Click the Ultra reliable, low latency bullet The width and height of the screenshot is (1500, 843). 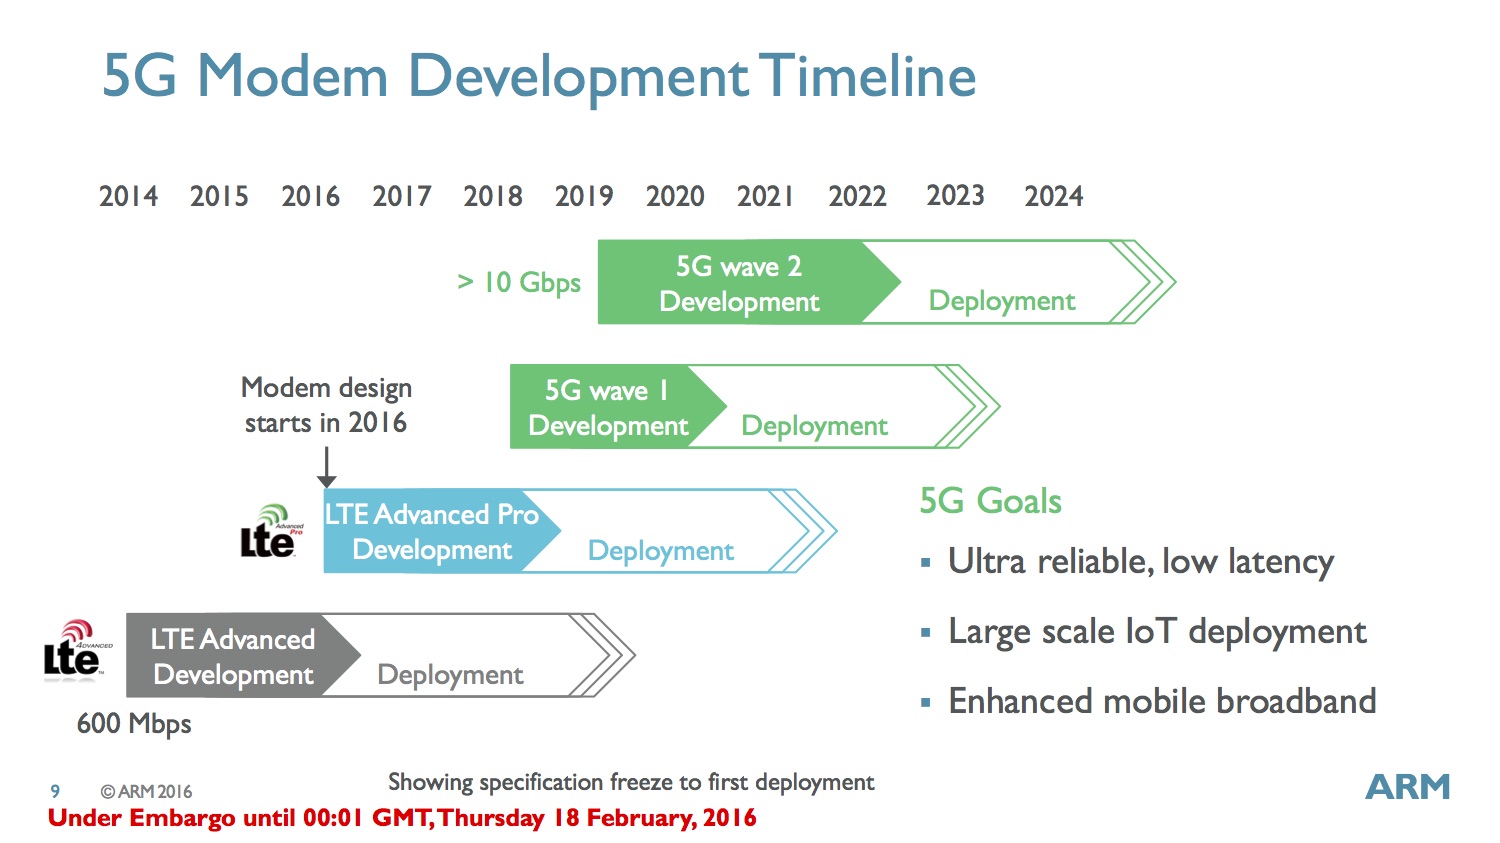click(x=1141, y=562)
